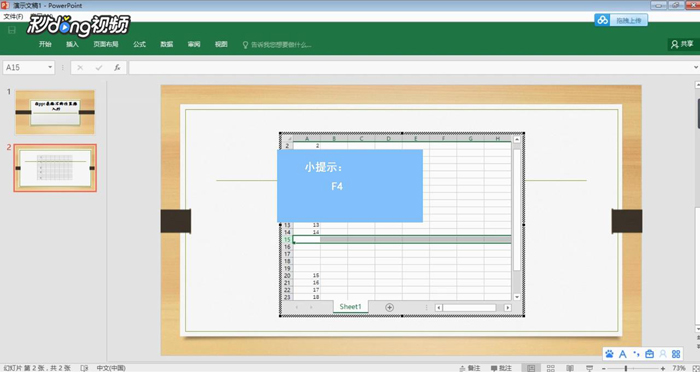
Task: Click the paw icon in IME toolbar
Action: (609, 354)
